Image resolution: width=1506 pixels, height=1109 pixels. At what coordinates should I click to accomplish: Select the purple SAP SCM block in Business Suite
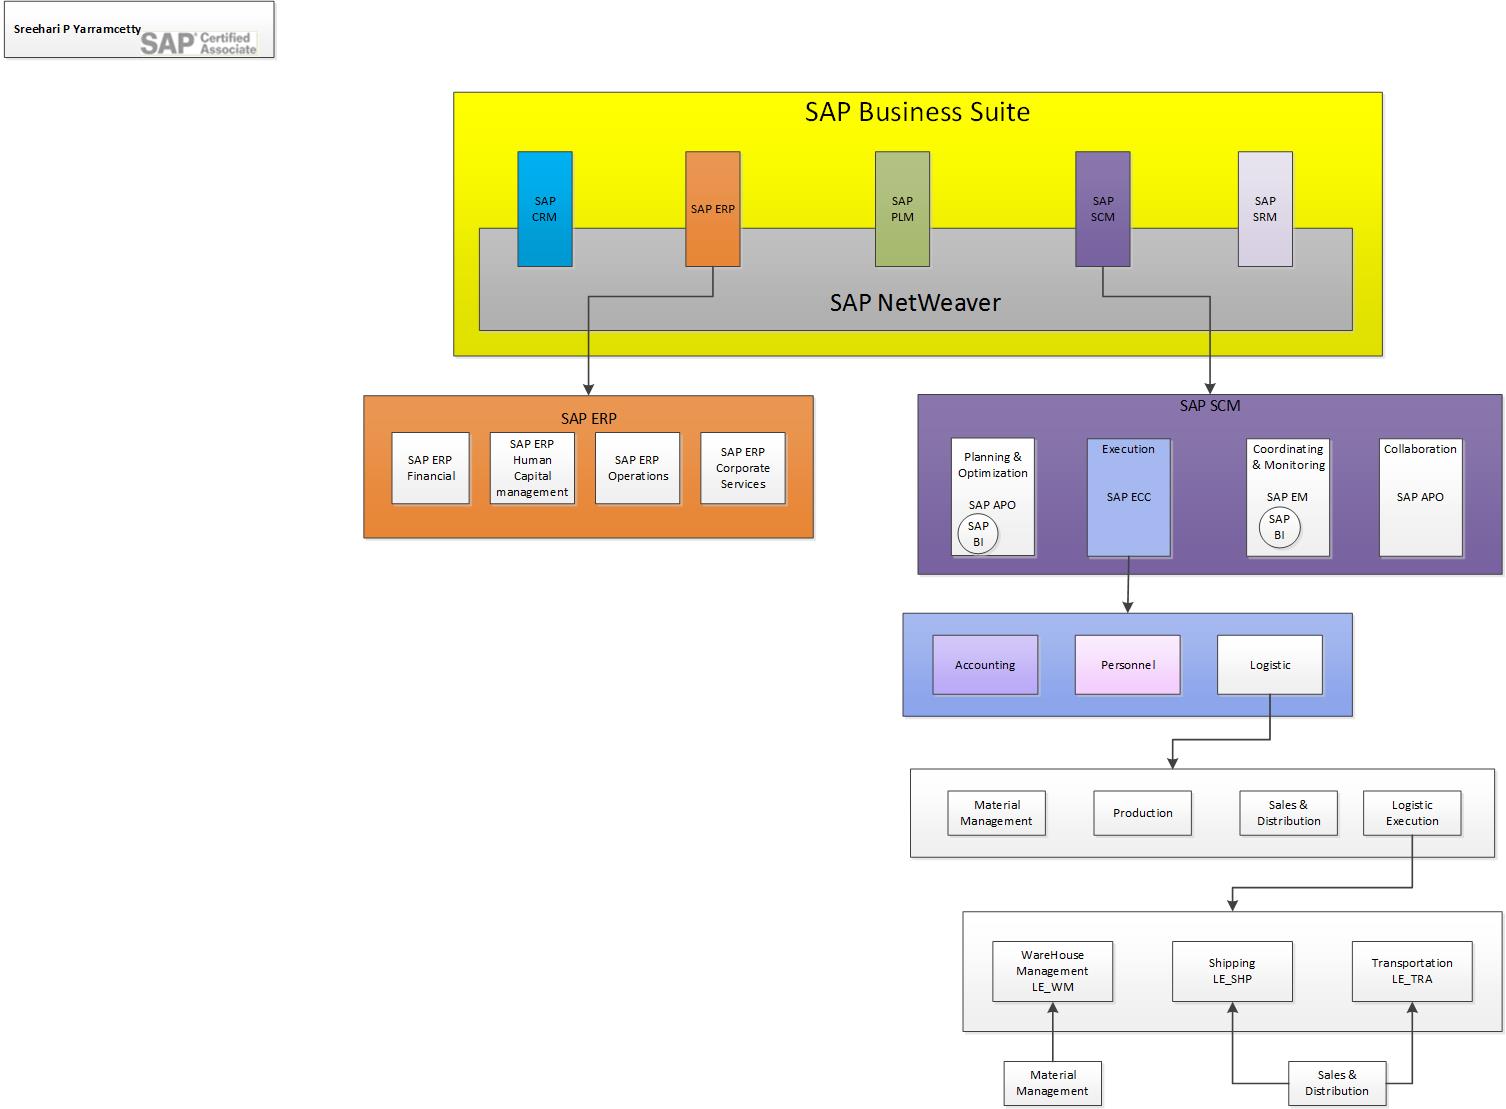coord(1103,209)
